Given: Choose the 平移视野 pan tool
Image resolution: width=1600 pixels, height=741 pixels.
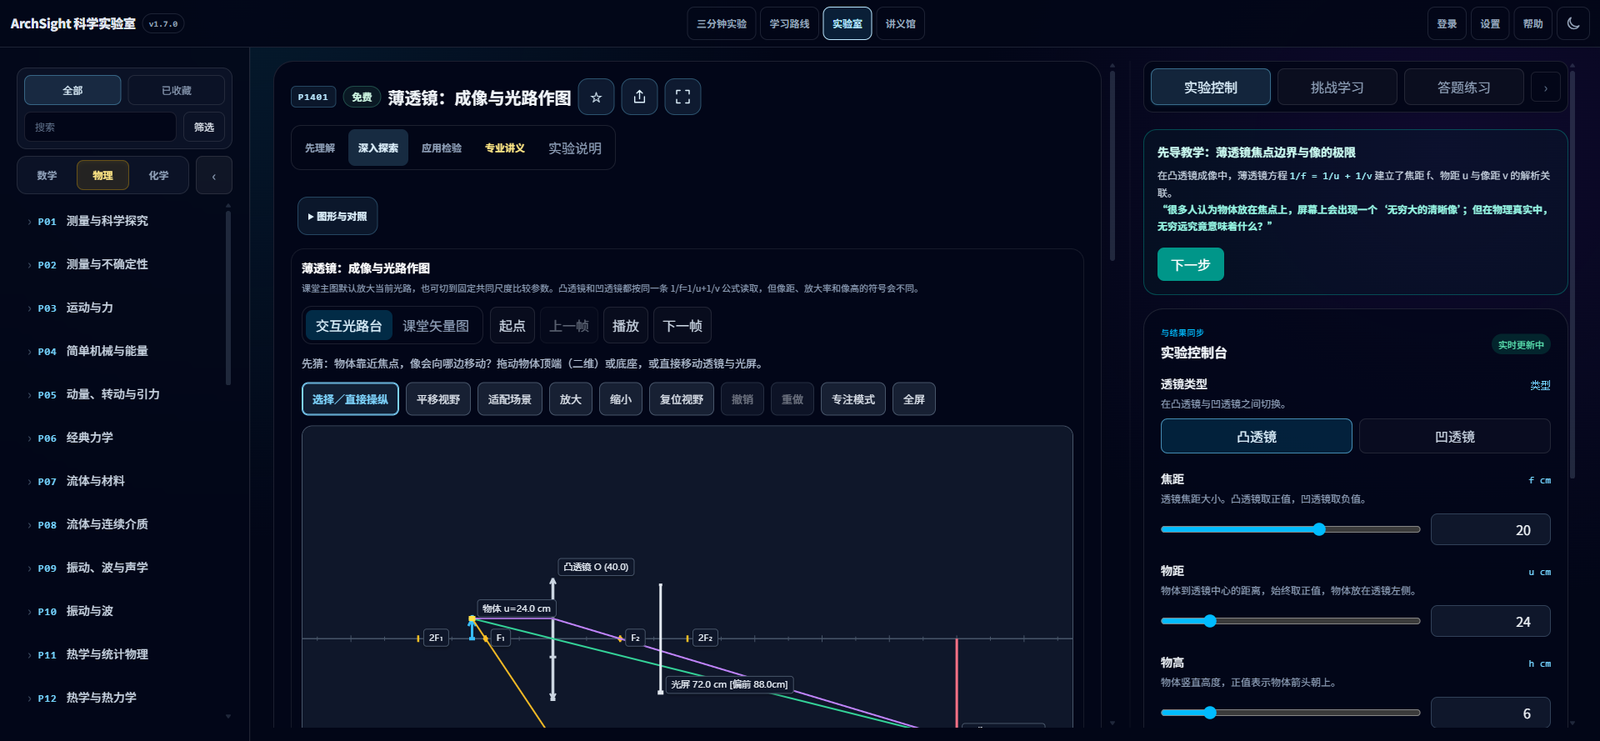Looking at the screenshot, I should pyautogui.click(x=438, y=399).
